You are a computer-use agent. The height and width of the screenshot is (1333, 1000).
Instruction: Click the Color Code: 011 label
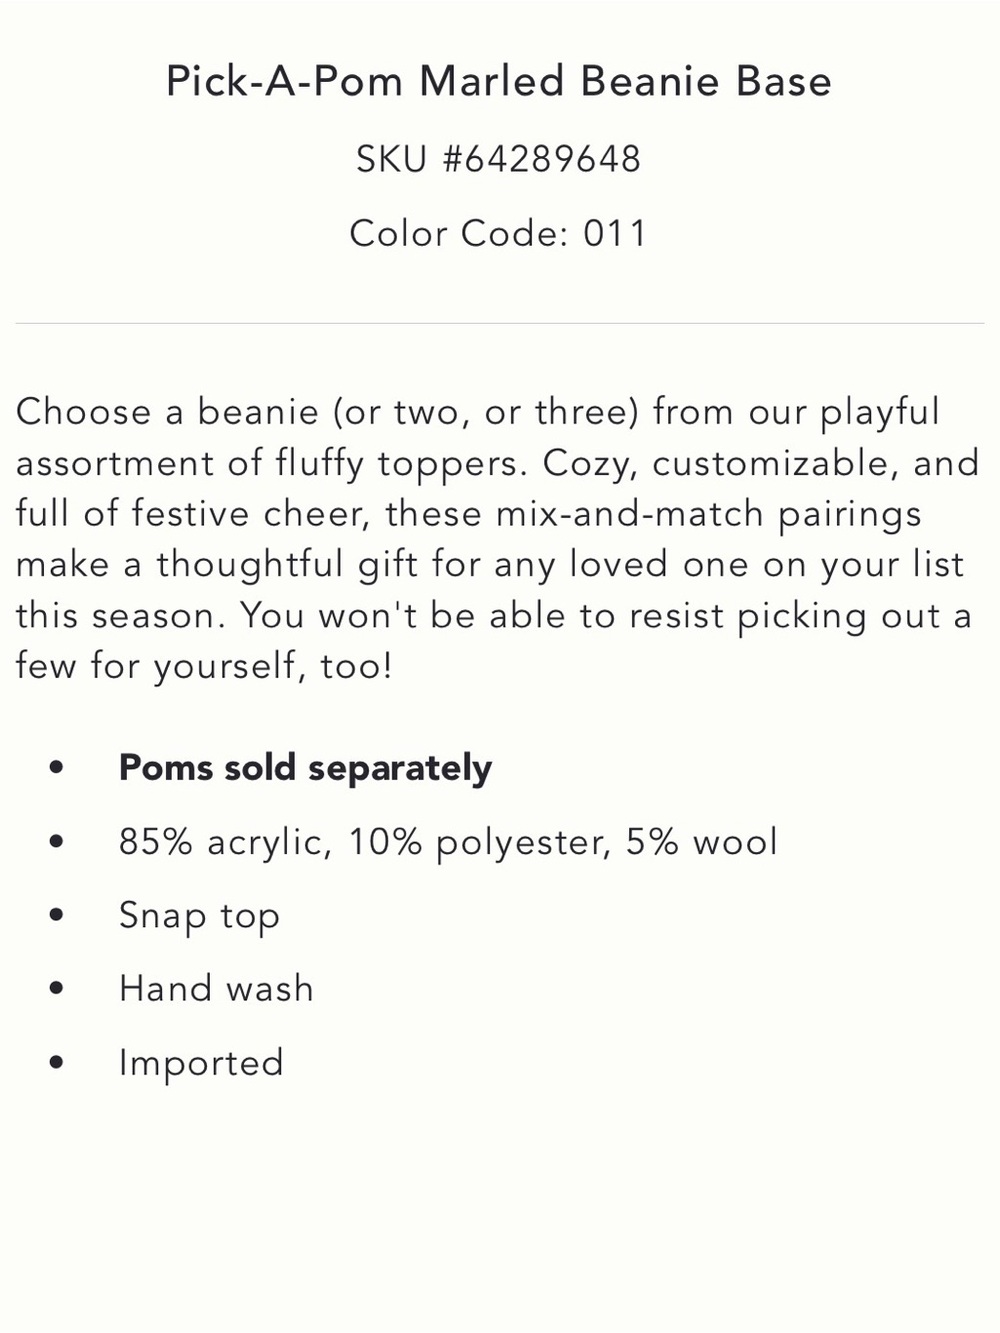coord(499,234)
